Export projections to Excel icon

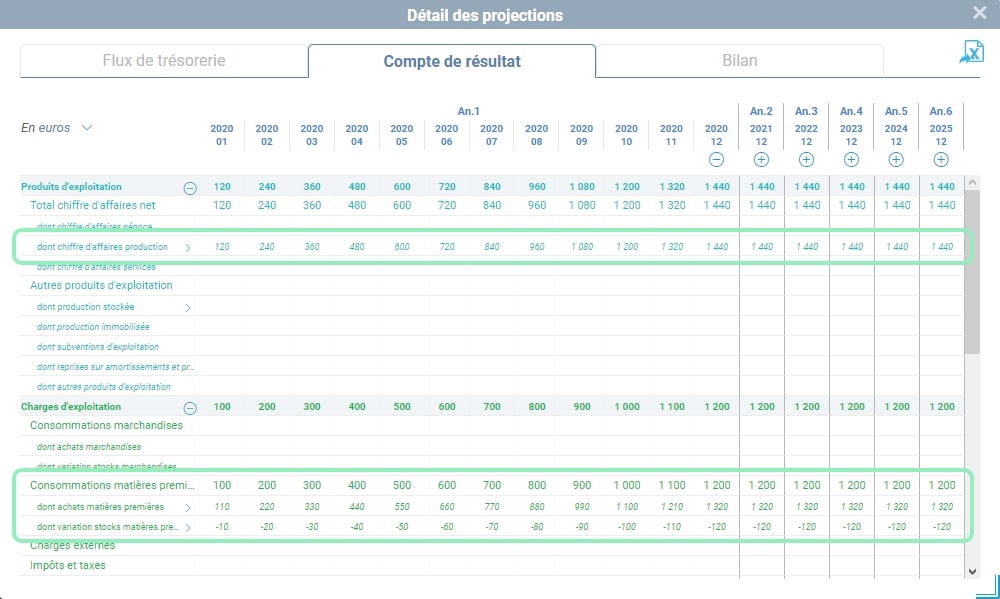pyautogui.click(x=972, y=52)
